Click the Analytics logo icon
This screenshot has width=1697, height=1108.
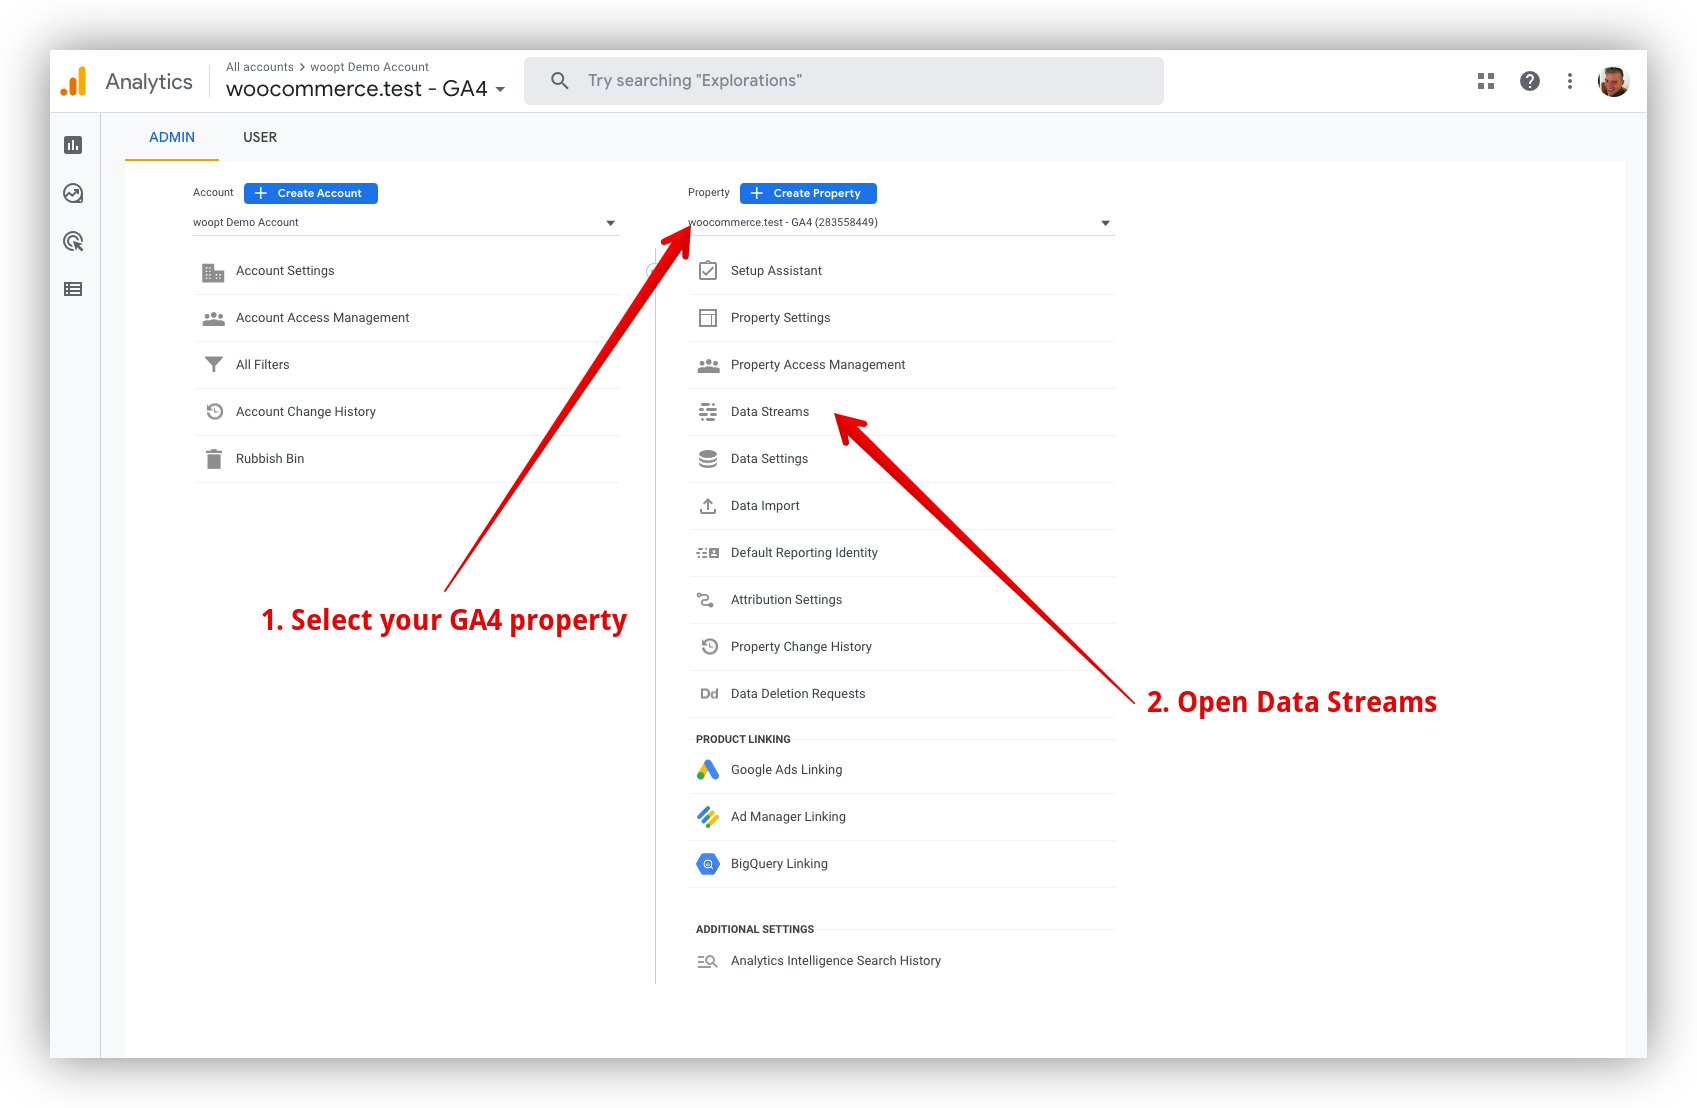coord(74,81)
